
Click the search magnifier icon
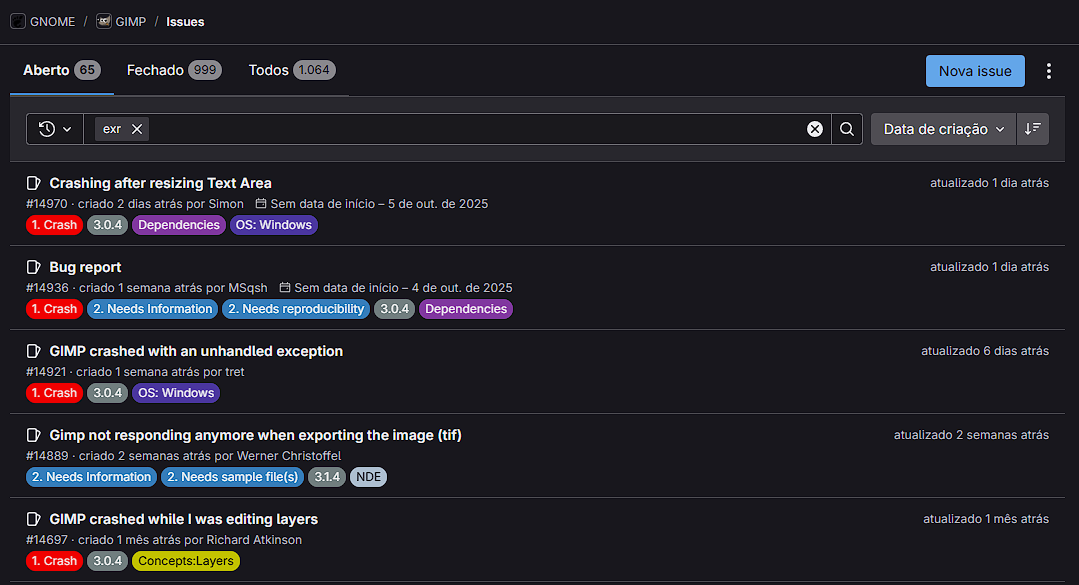[847, 129]
